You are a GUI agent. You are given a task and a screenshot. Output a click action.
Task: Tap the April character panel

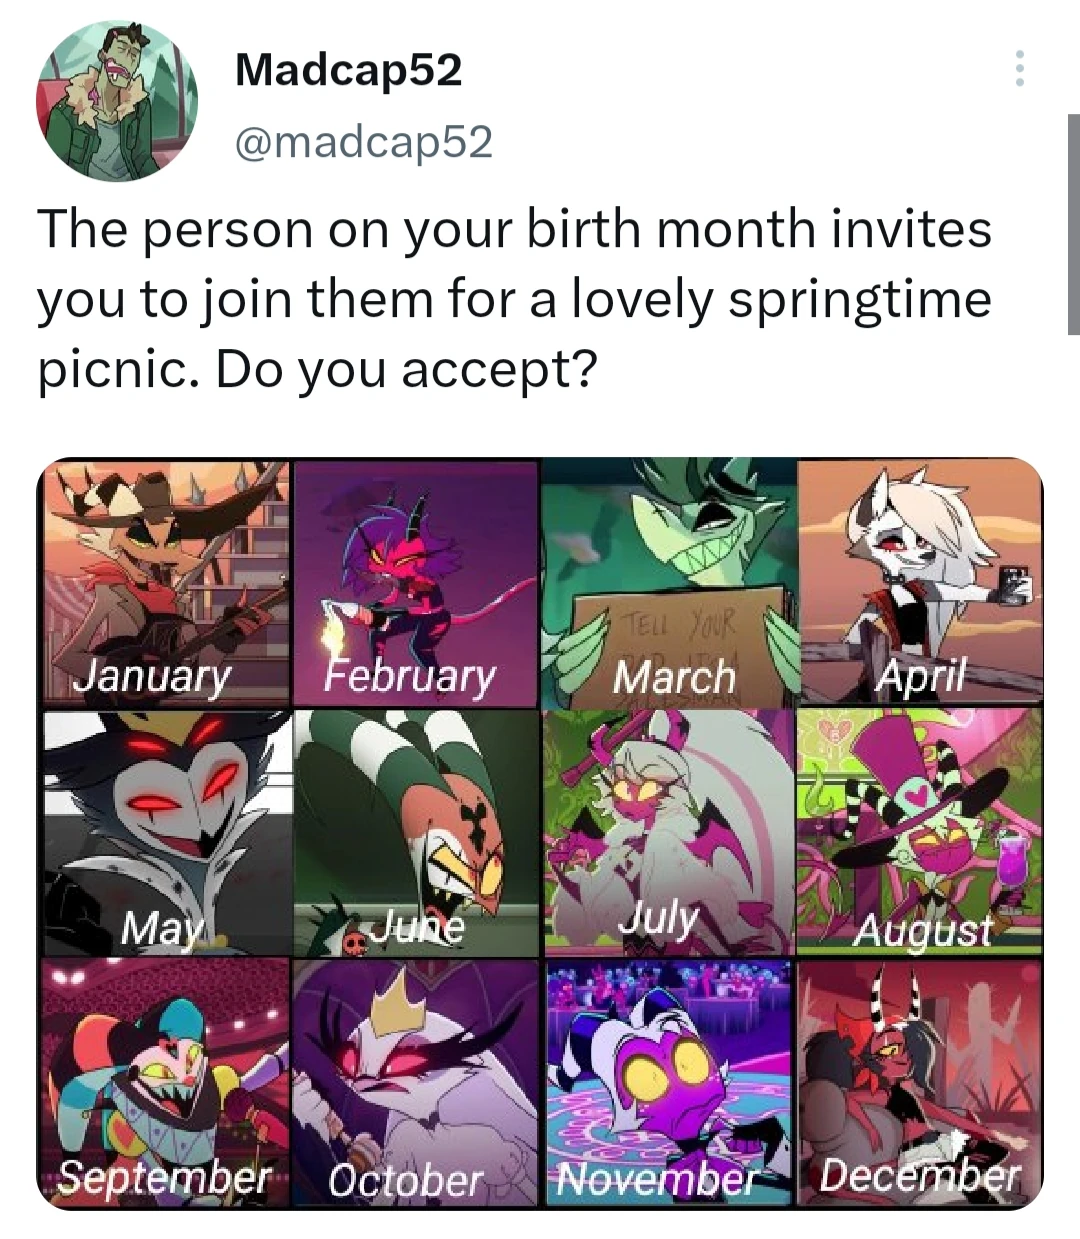pos(920,582)
